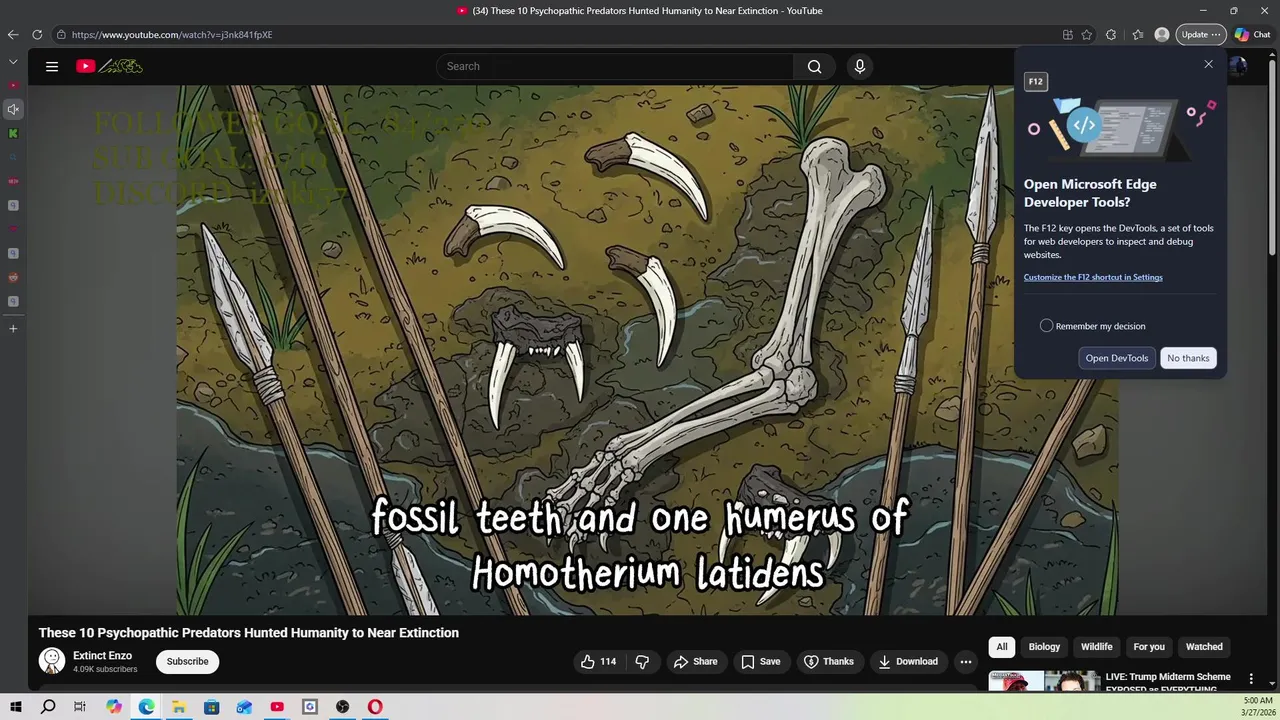Viewport: 1280px width, 720px height.
Task: Open OBS Studio from the taskbar
Action: (343, 707)
